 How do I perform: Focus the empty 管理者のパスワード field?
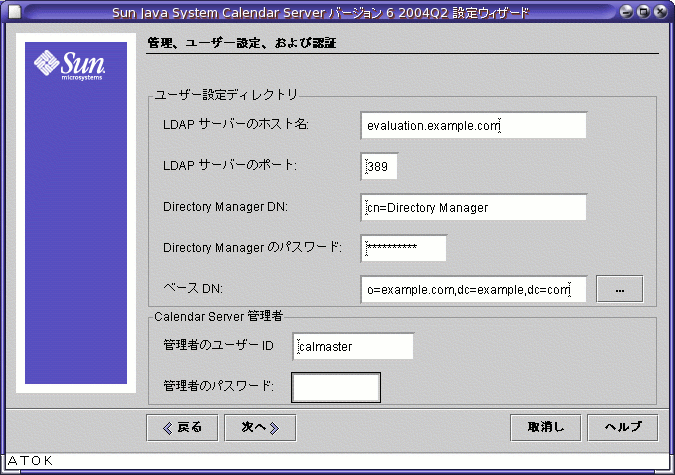point(336,387)
